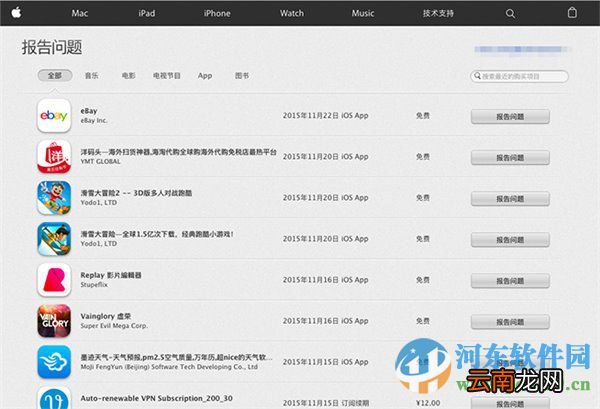The height and width of the screenshot is (409, 600).
Task: Report a problem for 滑雪大冒险 全球1.5亿次下载
Action: click(x=510, y=240)
